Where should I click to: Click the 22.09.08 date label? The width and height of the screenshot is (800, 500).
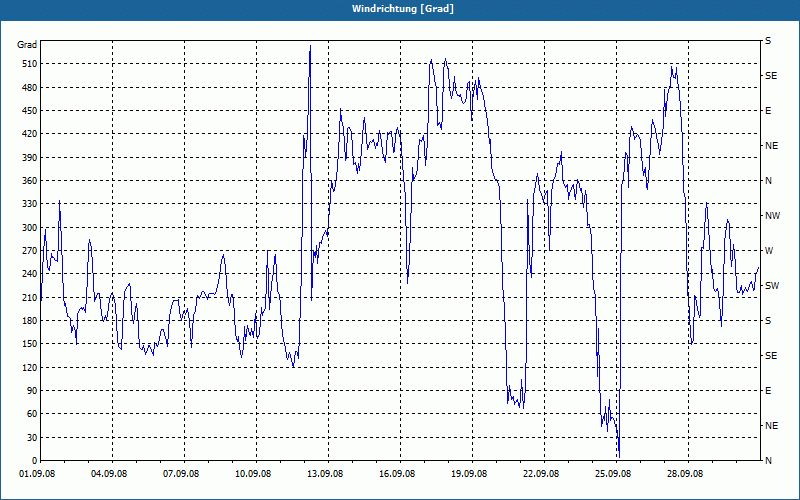[541, 474]
